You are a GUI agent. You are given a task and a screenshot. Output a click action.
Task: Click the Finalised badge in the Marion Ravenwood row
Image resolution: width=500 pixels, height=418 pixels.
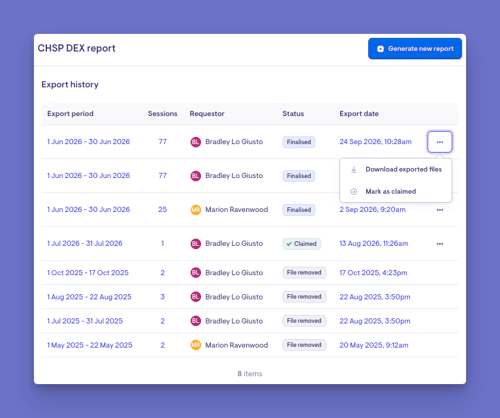pos(299,210)
